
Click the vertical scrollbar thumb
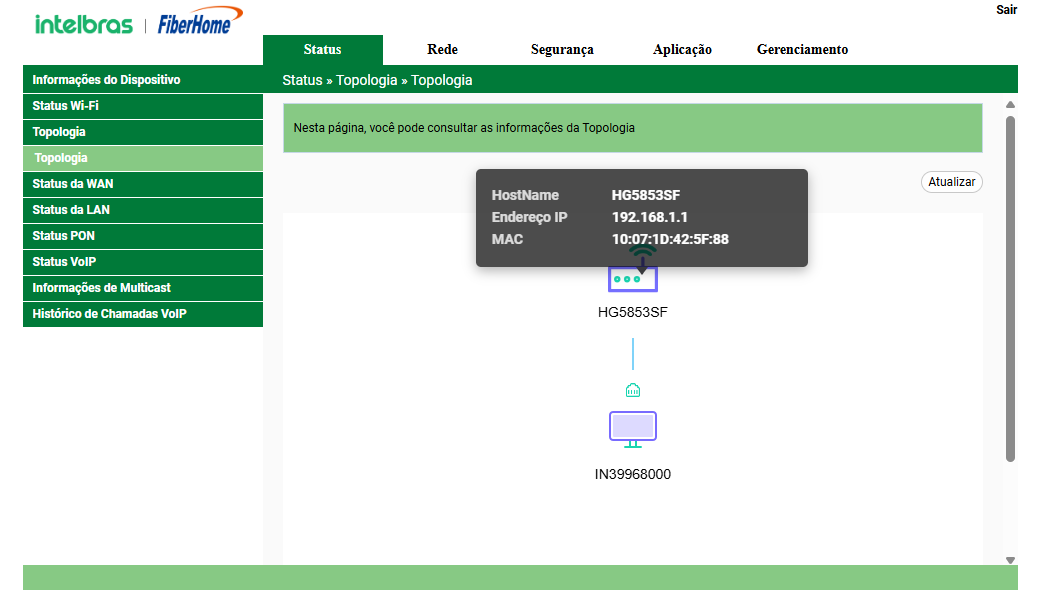(1010, 289)
